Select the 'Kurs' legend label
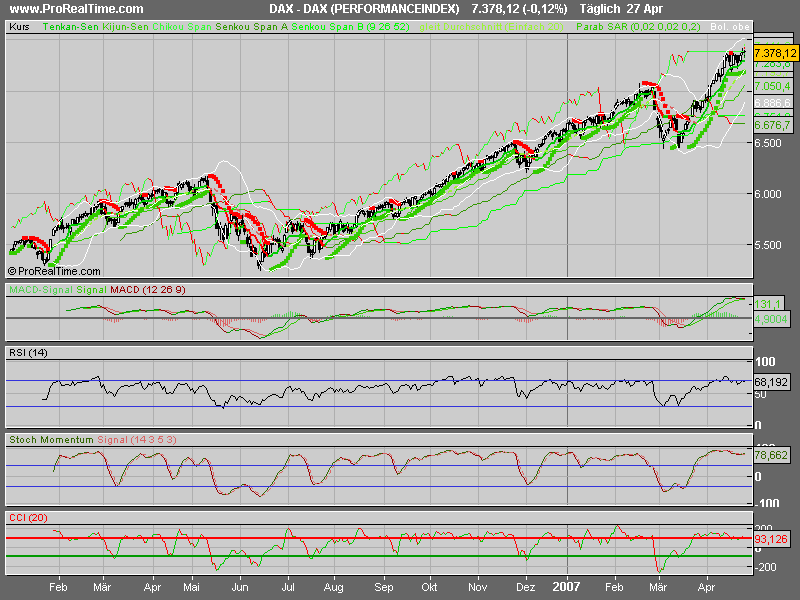800x600 pixels. pyautogui.click(x=19, y=27)
